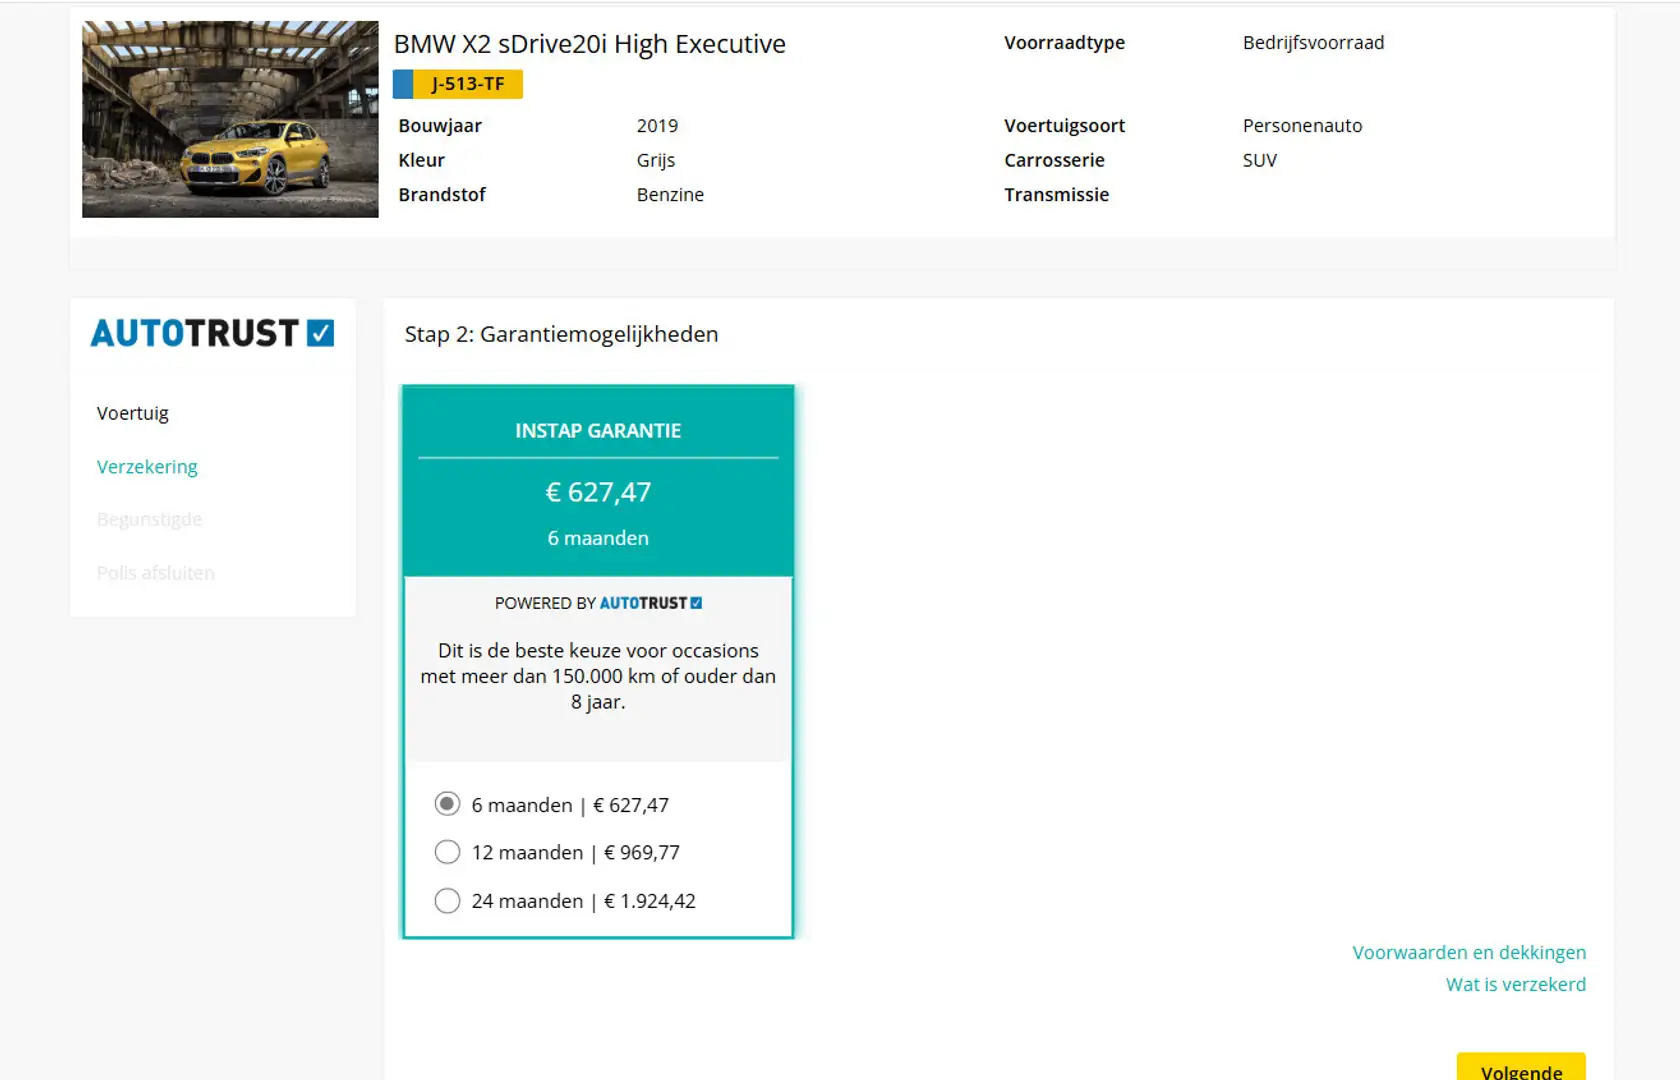Viewport: 1680px width, 1080px height.
Task: Click the Voorraadtype value Bedrijfsvoorraad
Action: pos(1313,43)
